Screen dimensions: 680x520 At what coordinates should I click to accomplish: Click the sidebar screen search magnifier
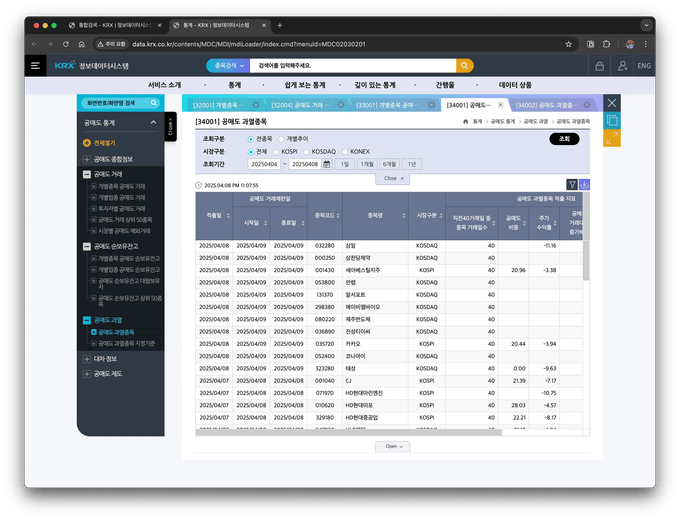[154, 103]
